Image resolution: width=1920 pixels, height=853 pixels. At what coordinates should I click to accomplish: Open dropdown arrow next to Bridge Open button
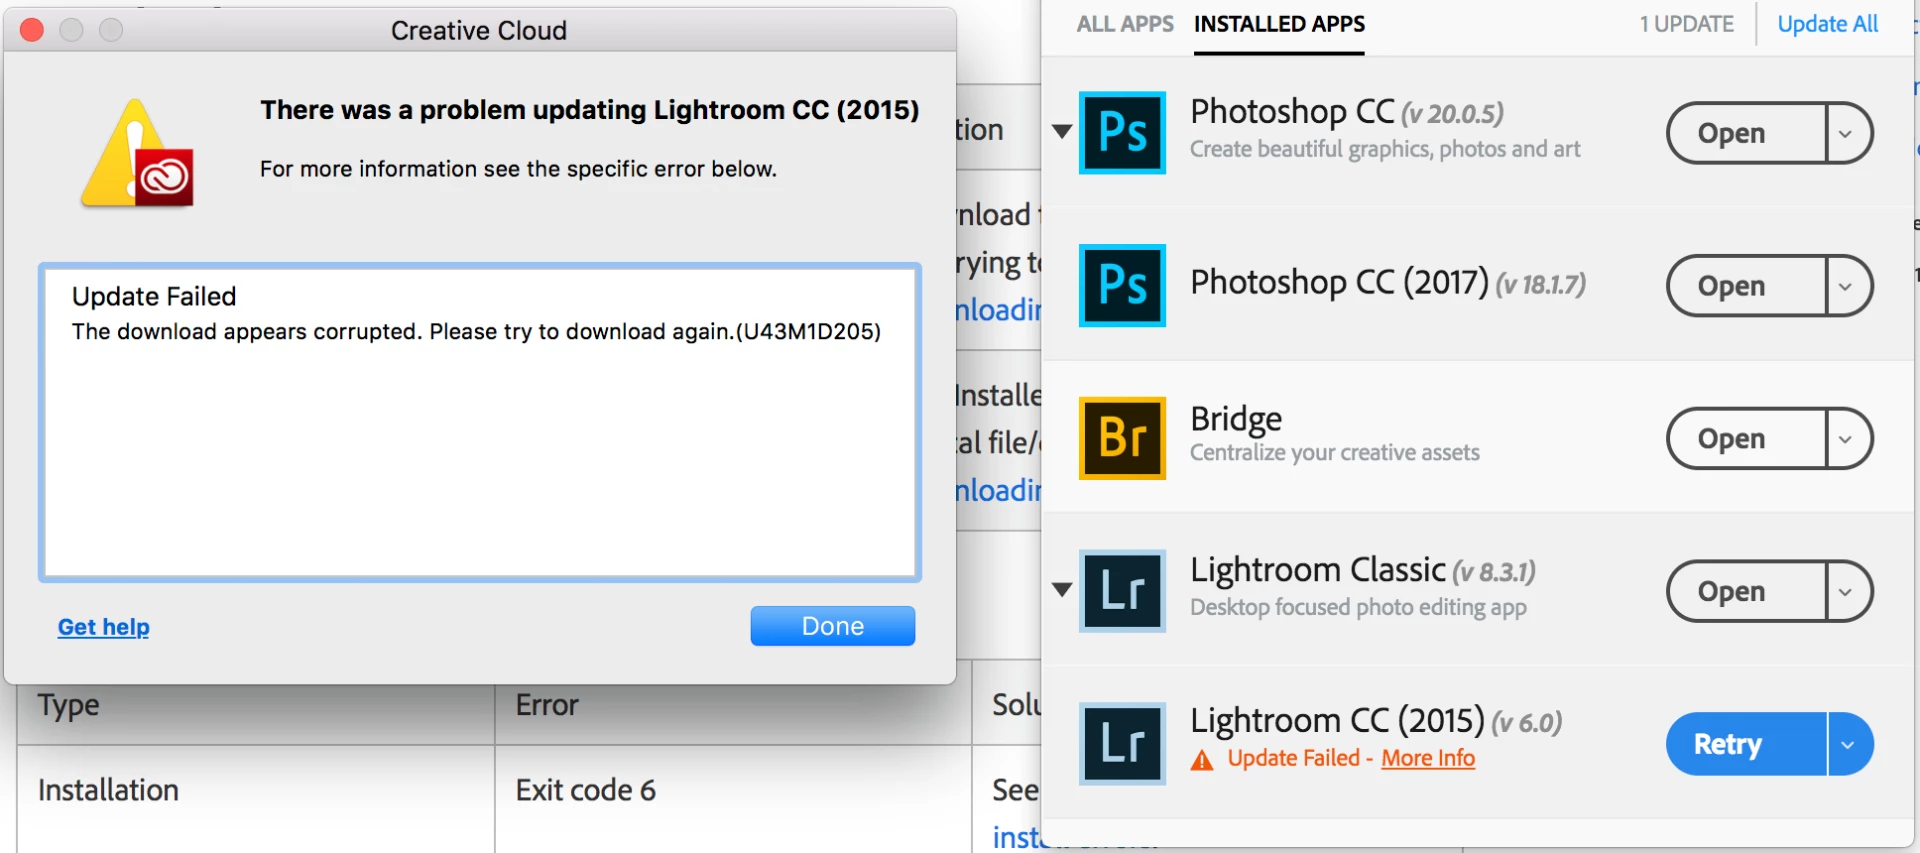(x=1848, y=438)
